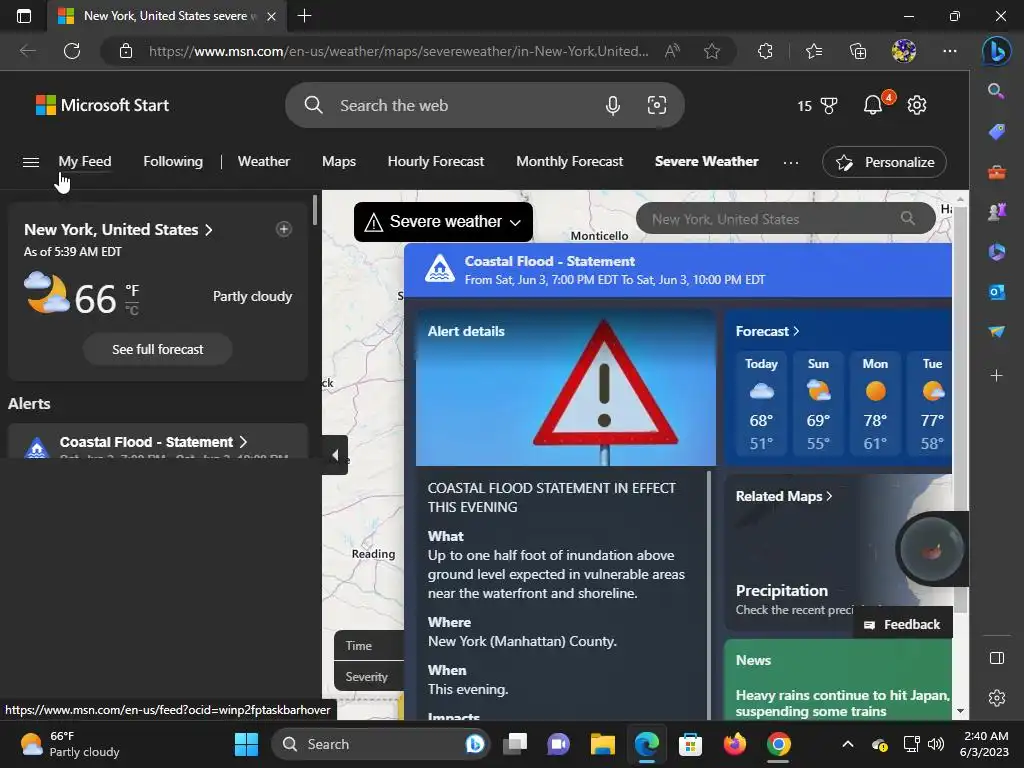The height and width of the screenshot is (768, 1024).
Task: Open Microsoft Start settings gear
Action: pyautogui.click(x=917, y=105)
